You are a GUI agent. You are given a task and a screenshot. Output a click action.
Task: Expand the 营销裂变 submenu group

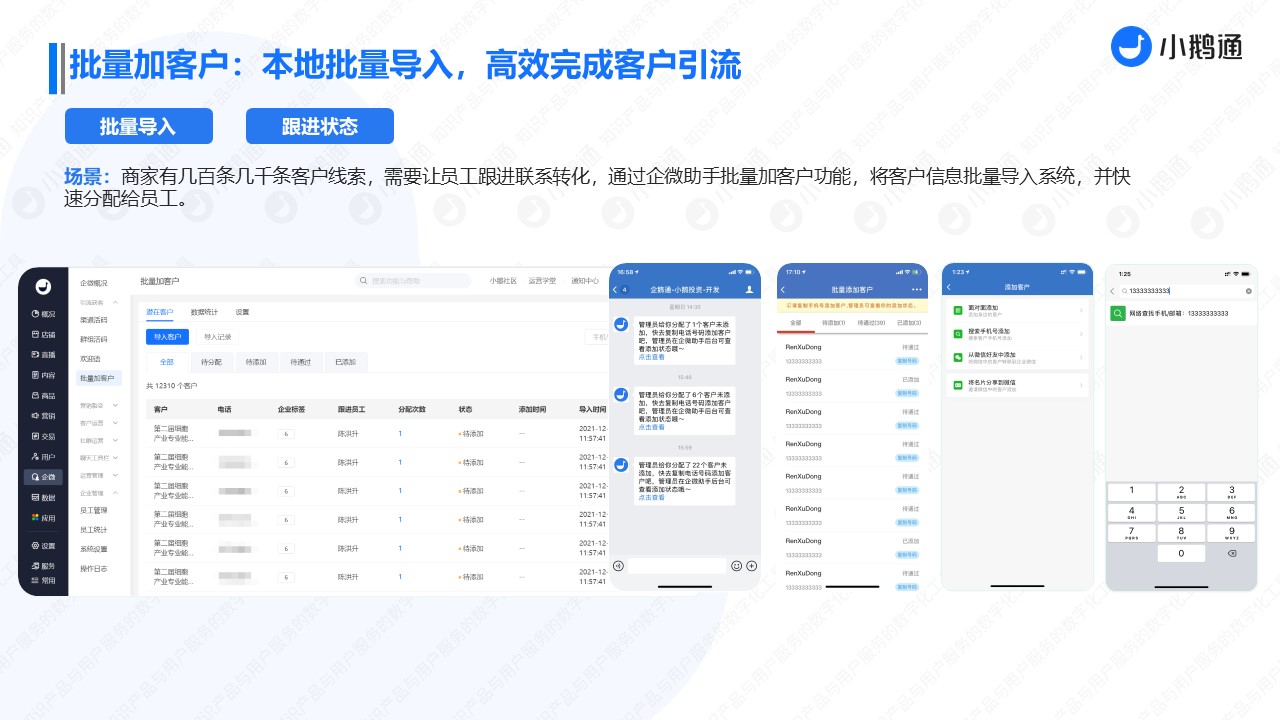click(98, 405)
